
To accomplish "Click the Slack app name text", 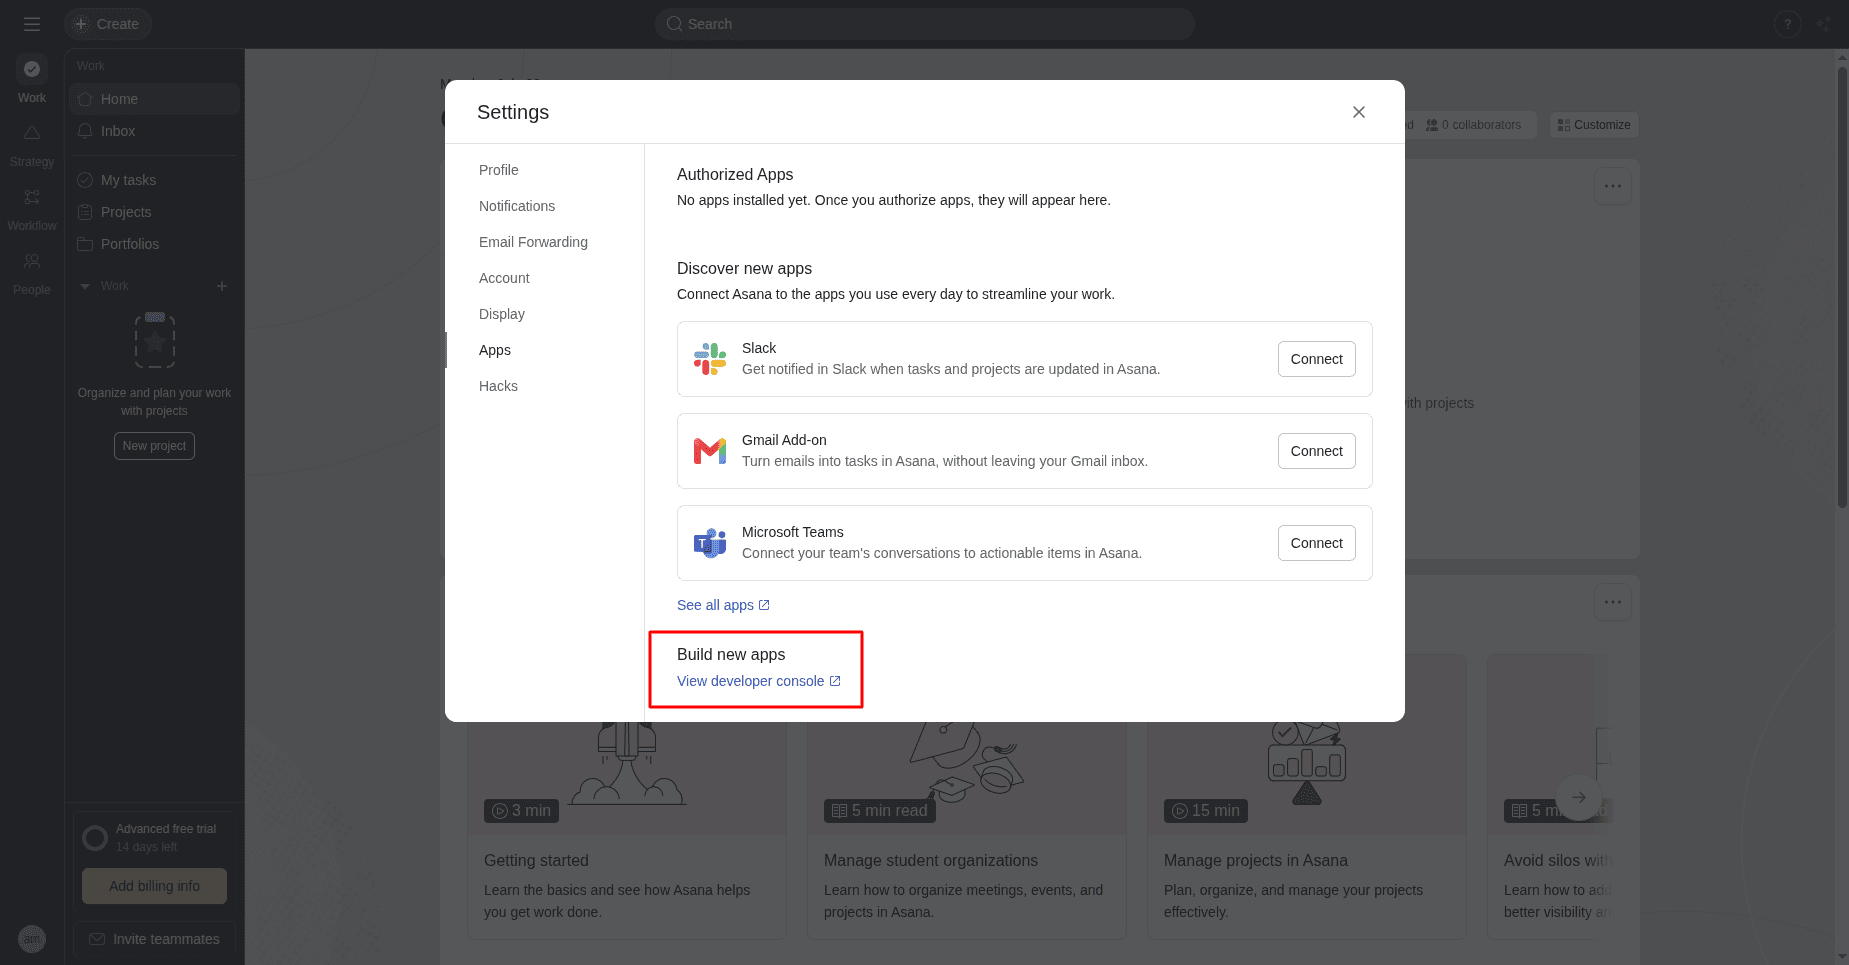I will point(759,348).
